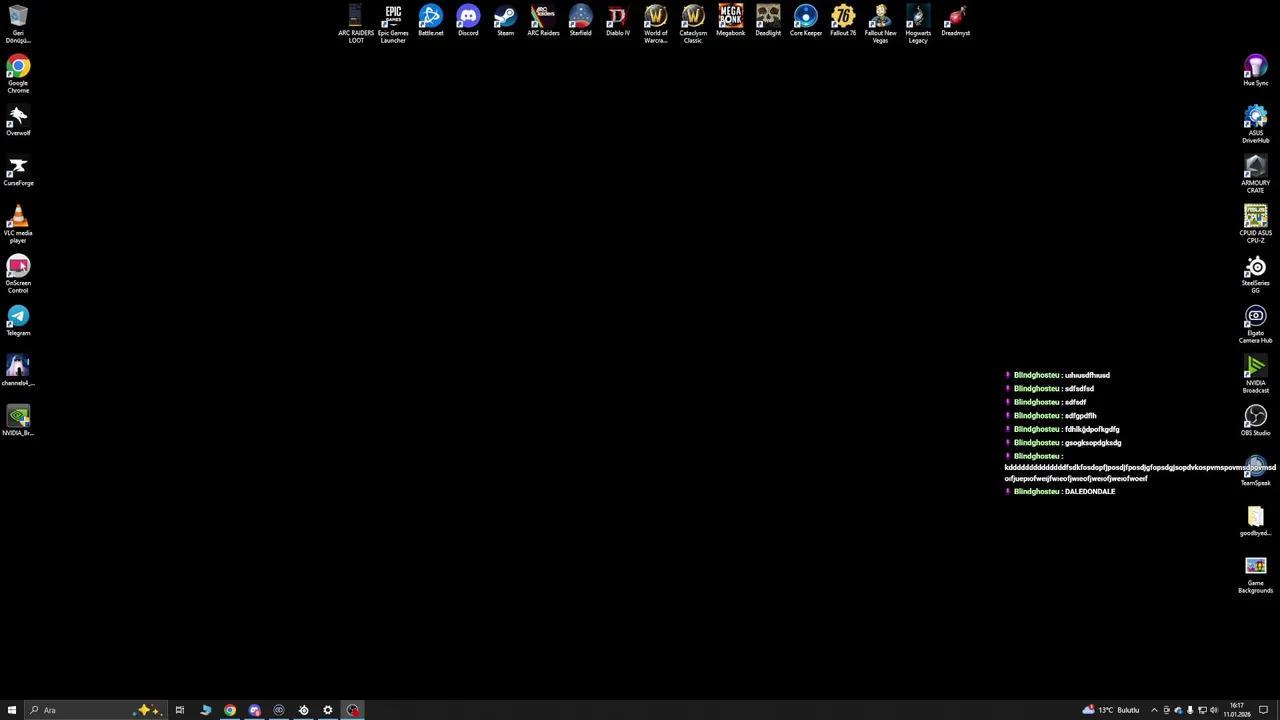Open Discord from the taskbar
This screenshot has width=1280, height=720.
pos(254,710)
